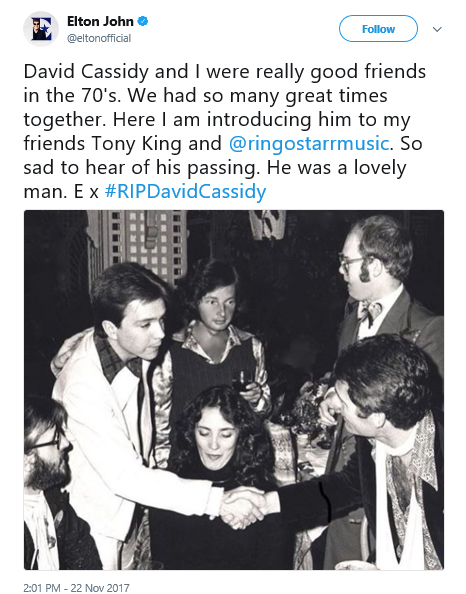
Task: Click the man in white jacket in photo
Action: coord(125,398)
